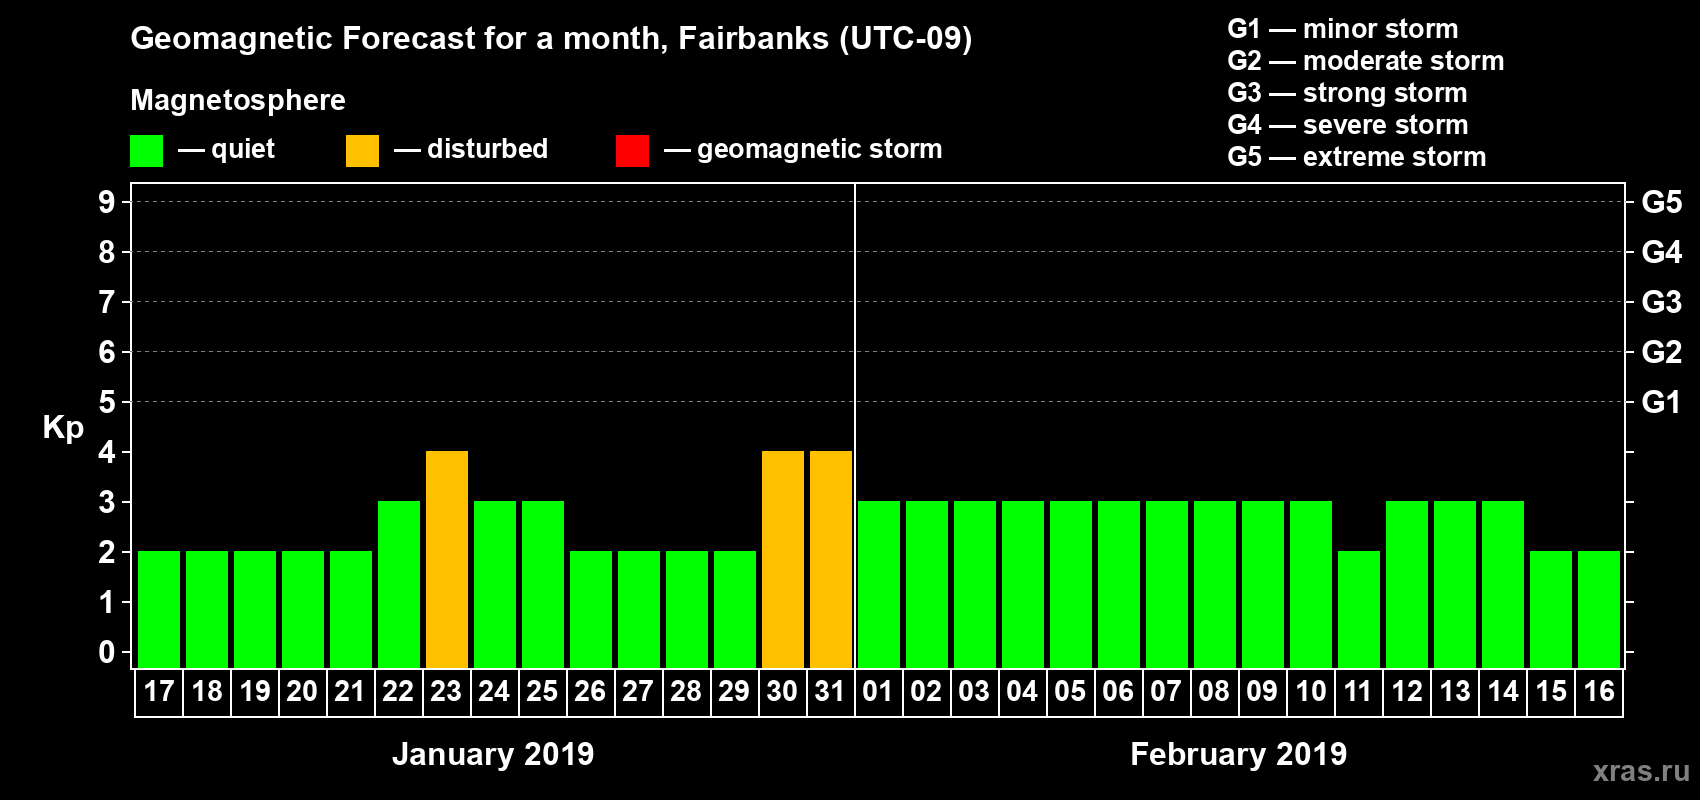The height and width of the screenshot is (800, 1700).
Task: Click the 'disturbed' legend label
Action: (x=488, y=149)
